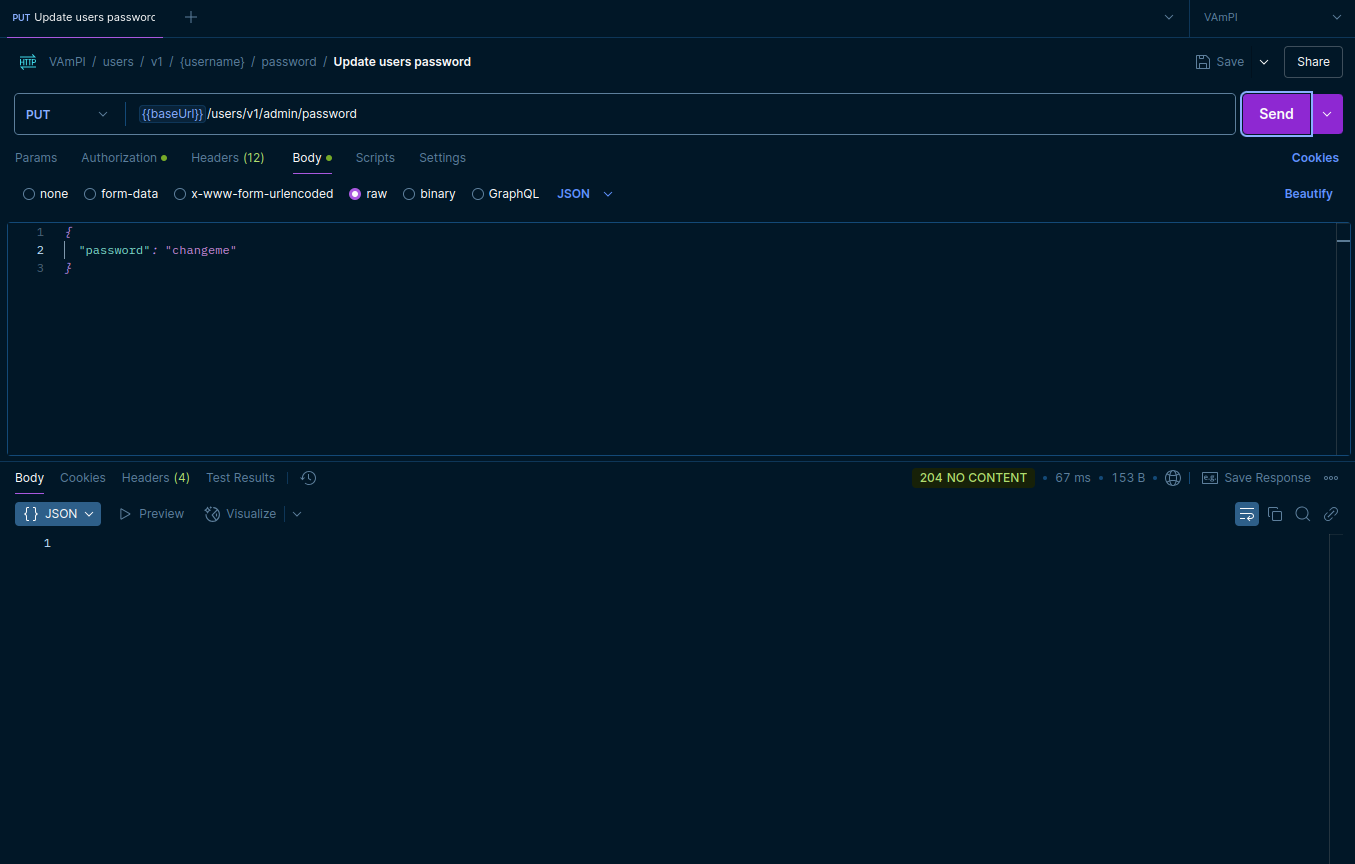This screenshot has height=864, width=1355.
Task: Copy response body using copy icon
Action: (1275, 514)
